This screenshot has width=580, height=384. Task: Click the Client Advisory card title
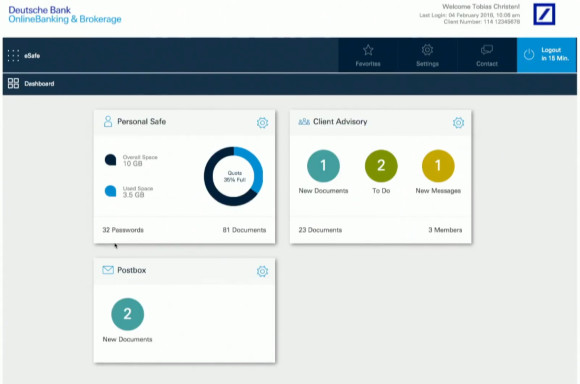point(340,121)
